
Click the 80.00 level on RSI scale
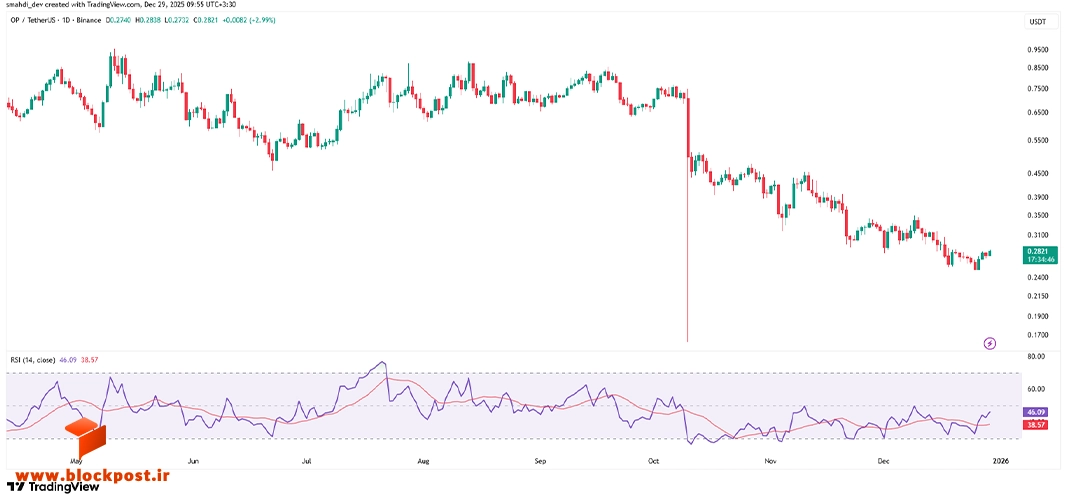point(1035,356)
